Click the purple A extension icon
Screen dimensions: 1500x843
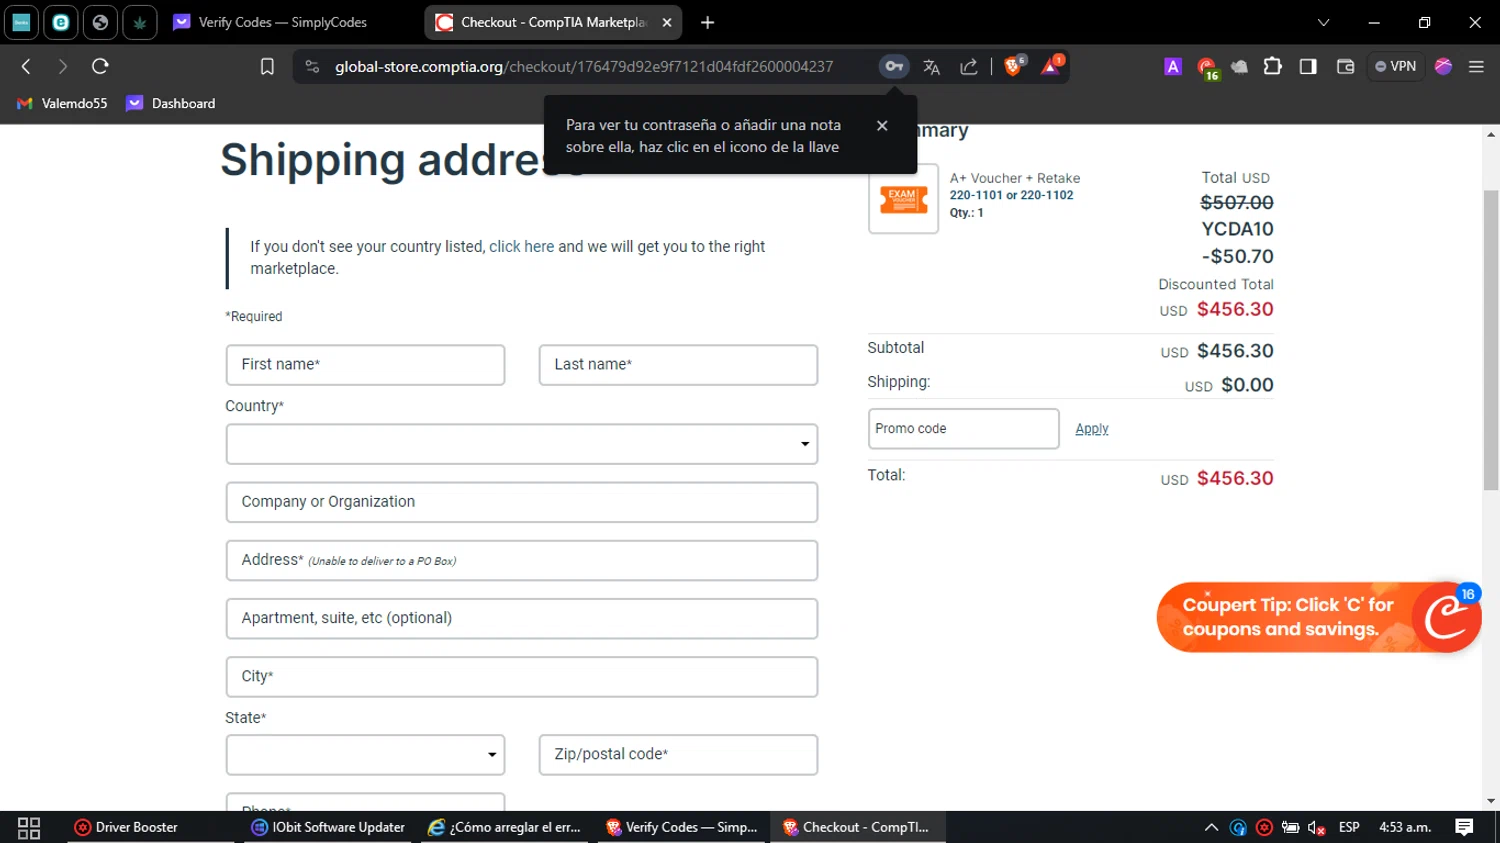tap(1173, 66)
